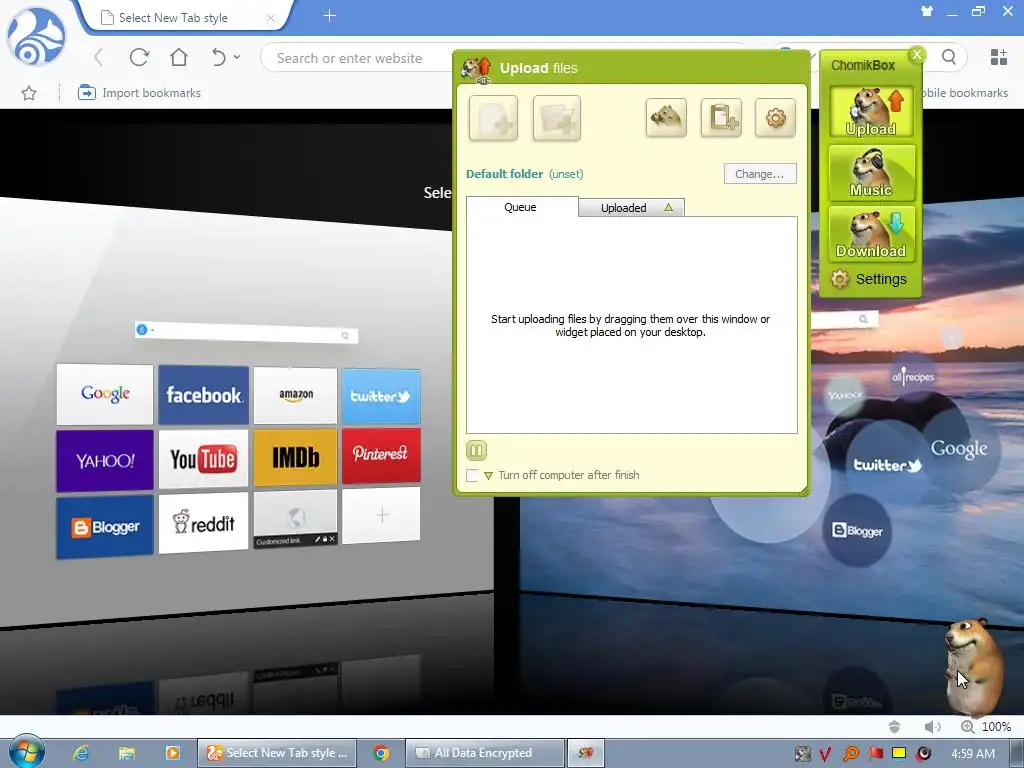This screenshot has height=768, width=1024.
Task: Click the bookmark star icon
Action: (x=29, y=93)
